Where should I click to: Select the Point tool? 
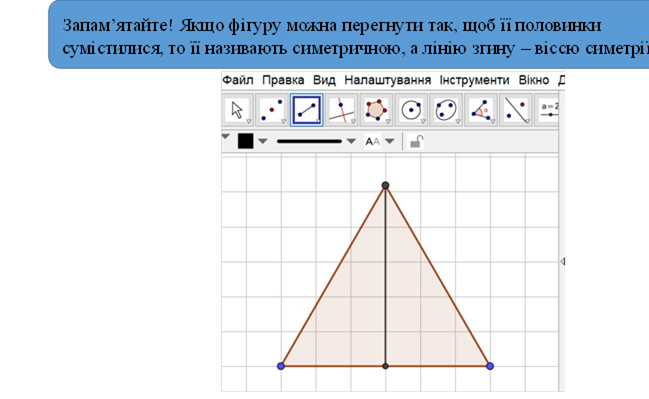pos(272,110)
